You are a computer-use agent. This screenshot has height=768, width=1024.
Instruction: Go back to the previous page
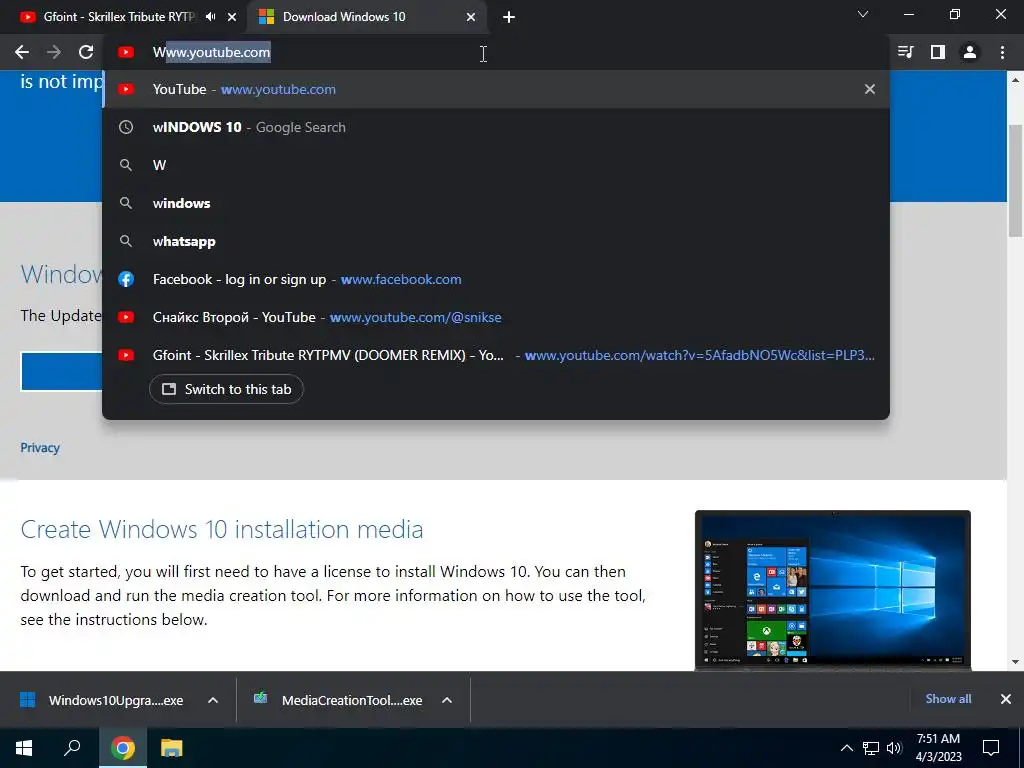(x=22, y=52)
